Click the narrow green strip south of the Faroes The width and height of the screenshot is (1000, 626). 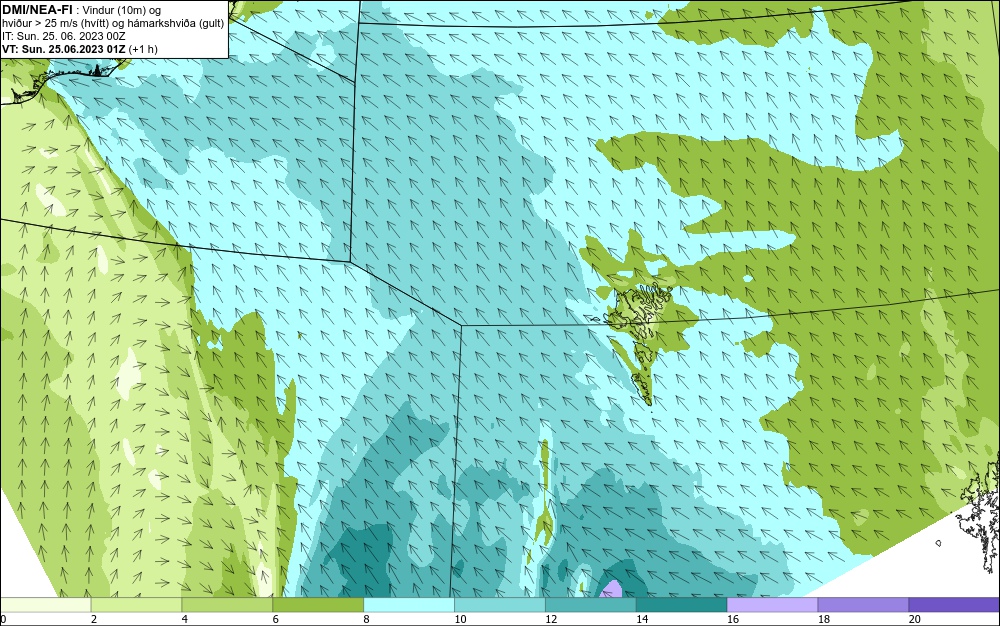545,494
